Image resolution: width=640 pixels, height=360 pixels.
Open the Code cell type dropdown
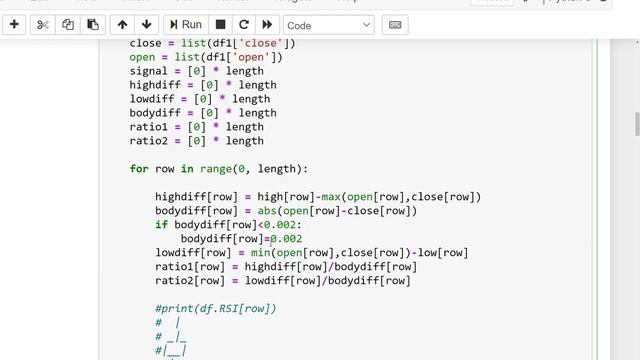(329, 25)
